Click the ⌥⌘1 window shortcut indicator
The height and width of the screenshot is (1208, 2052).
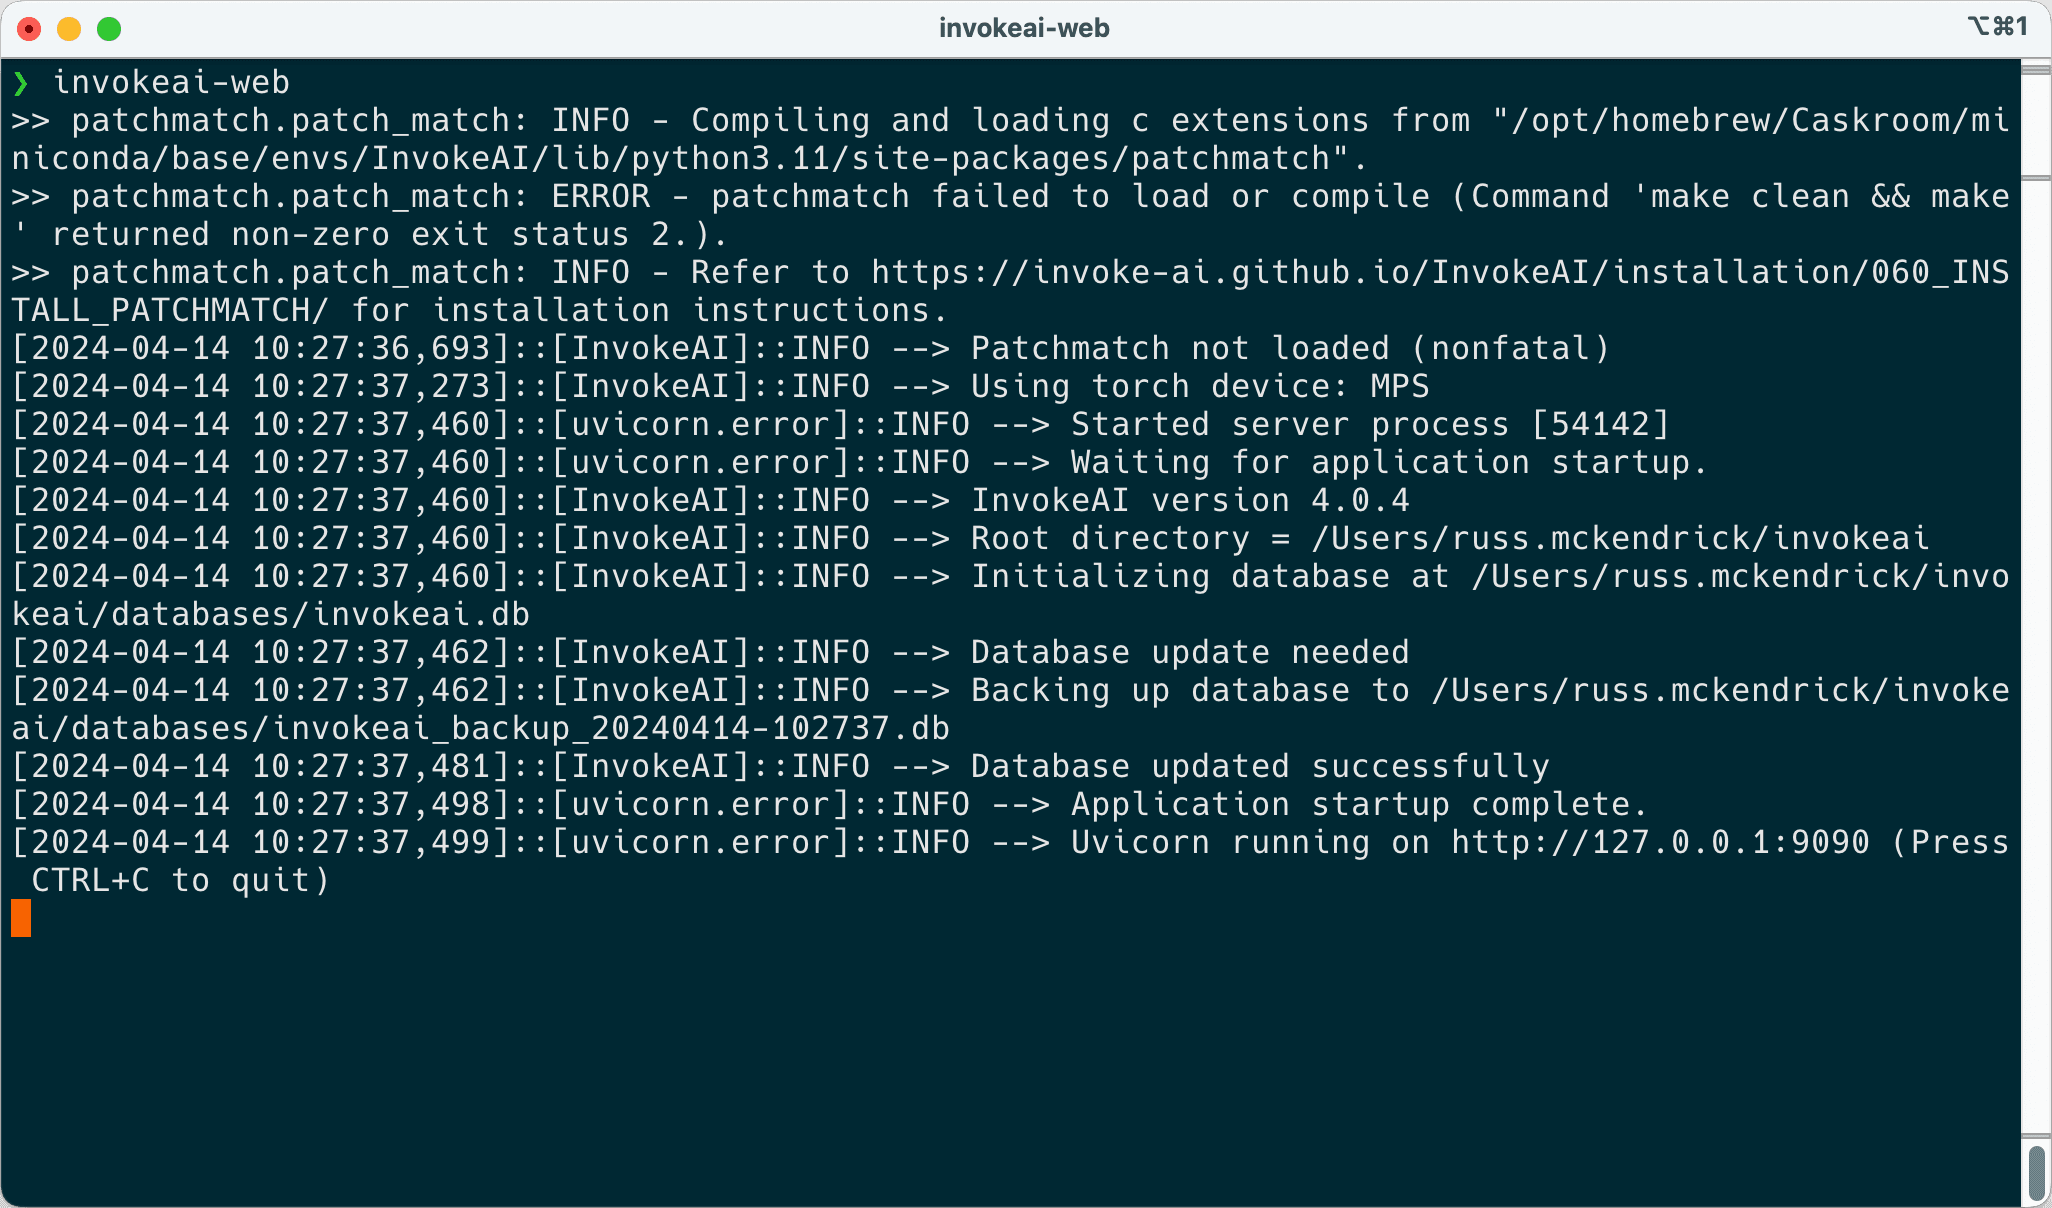[1997, 27]
